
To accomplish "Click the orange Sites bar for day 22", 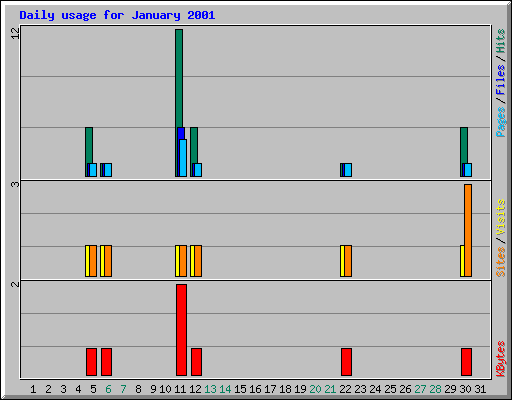I will click(348, 261).
